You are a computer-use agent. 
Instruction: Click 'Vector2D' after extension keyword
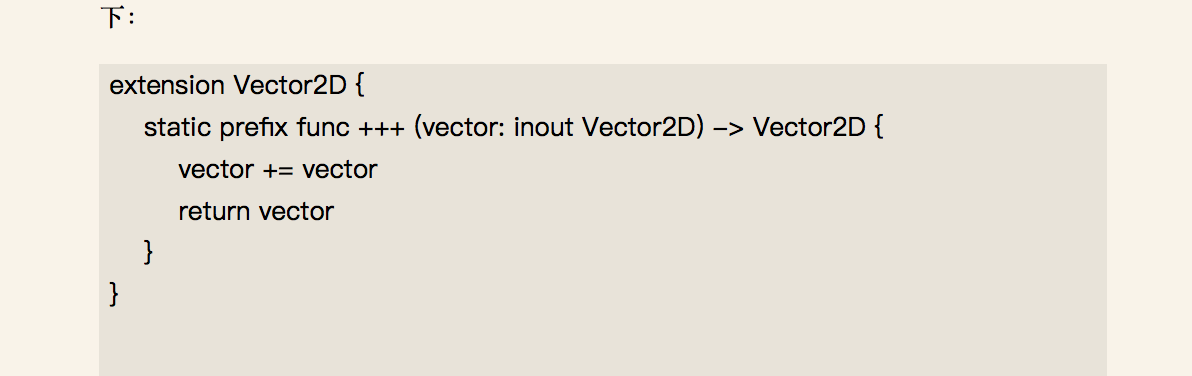click(290, 85)
